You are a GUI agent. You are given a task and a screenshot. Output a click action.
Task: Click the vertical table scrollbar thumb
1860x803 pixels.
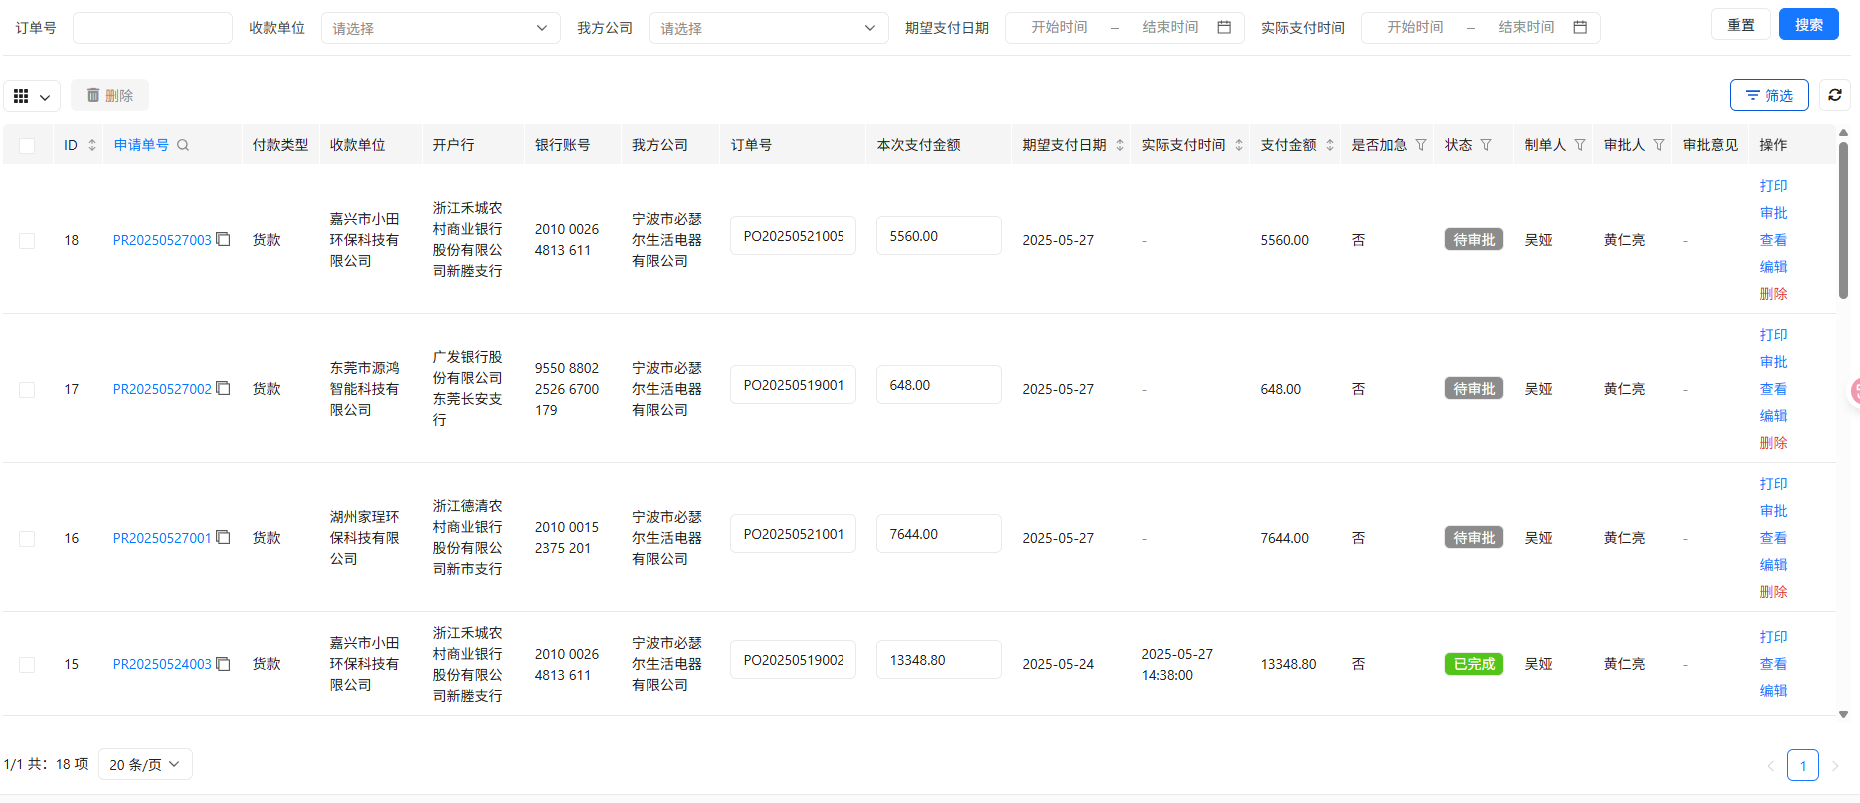(1843, 220)
